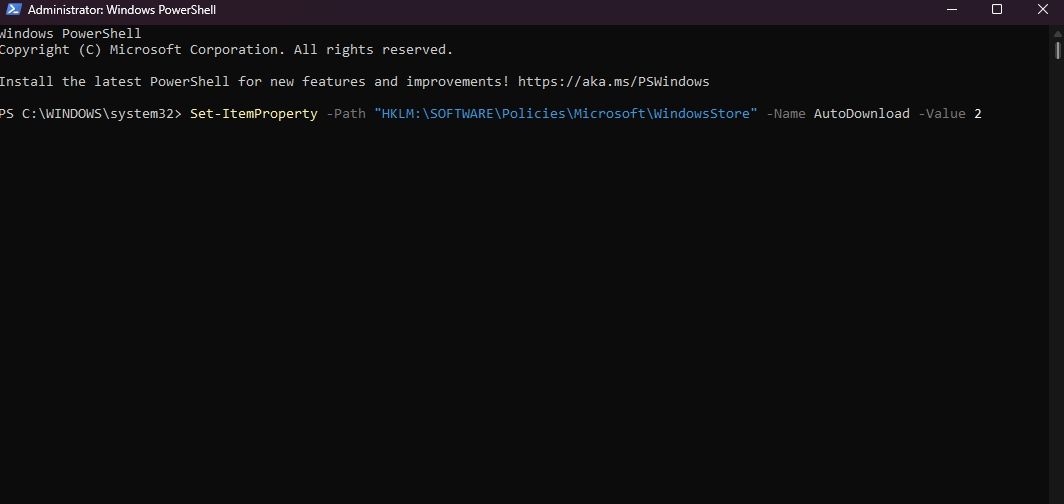Image resolution: width=1064 pixels, height=504 pixels.
Task: Click the Set-ItemProperty command text
Action: point(253,114)
